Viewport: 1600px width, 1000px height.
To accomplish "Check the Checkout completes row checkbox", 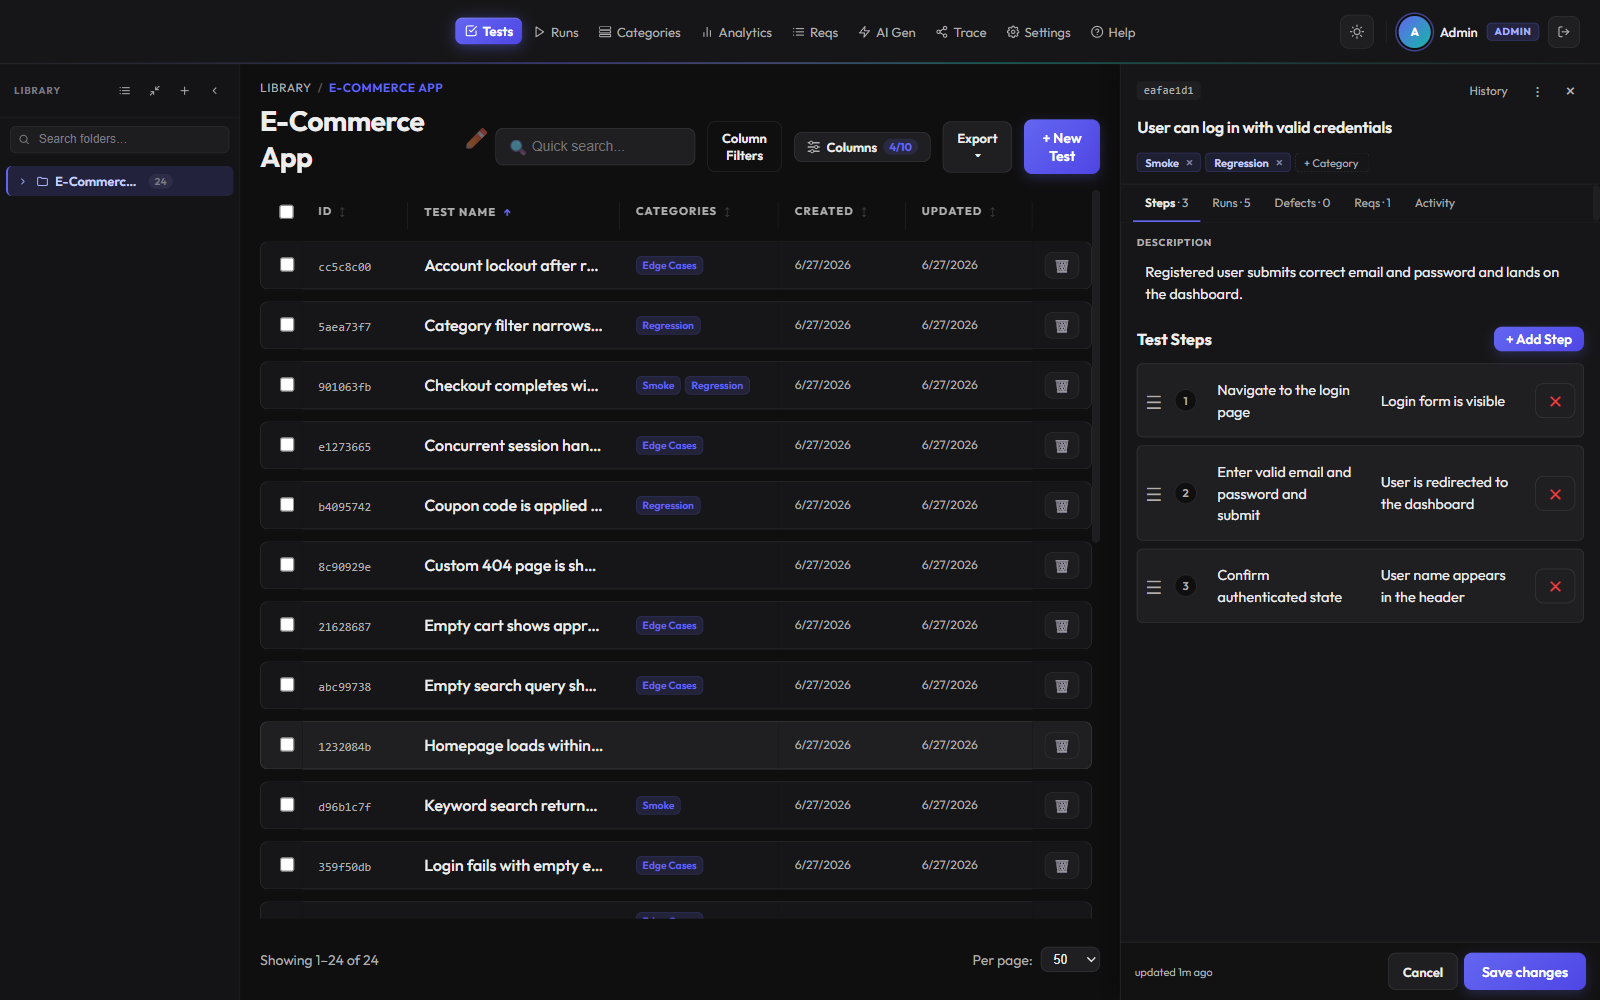I will (287, 385).
